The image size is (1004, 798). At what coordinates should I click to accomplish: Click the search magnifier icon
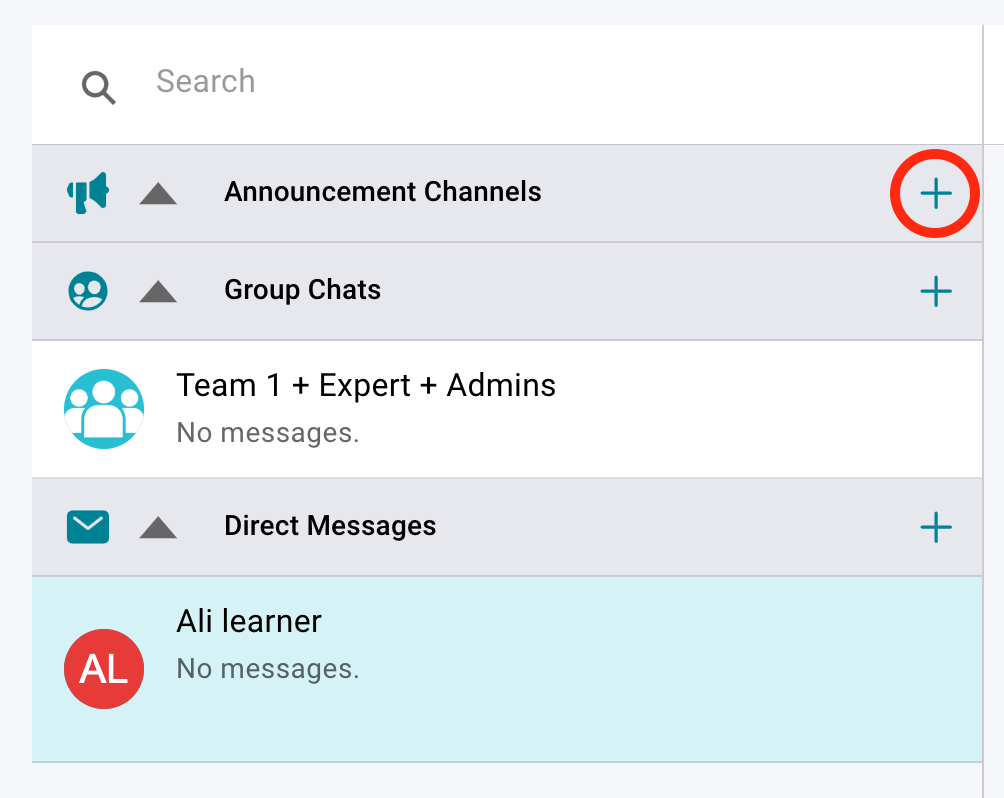[x=98, y=88]
